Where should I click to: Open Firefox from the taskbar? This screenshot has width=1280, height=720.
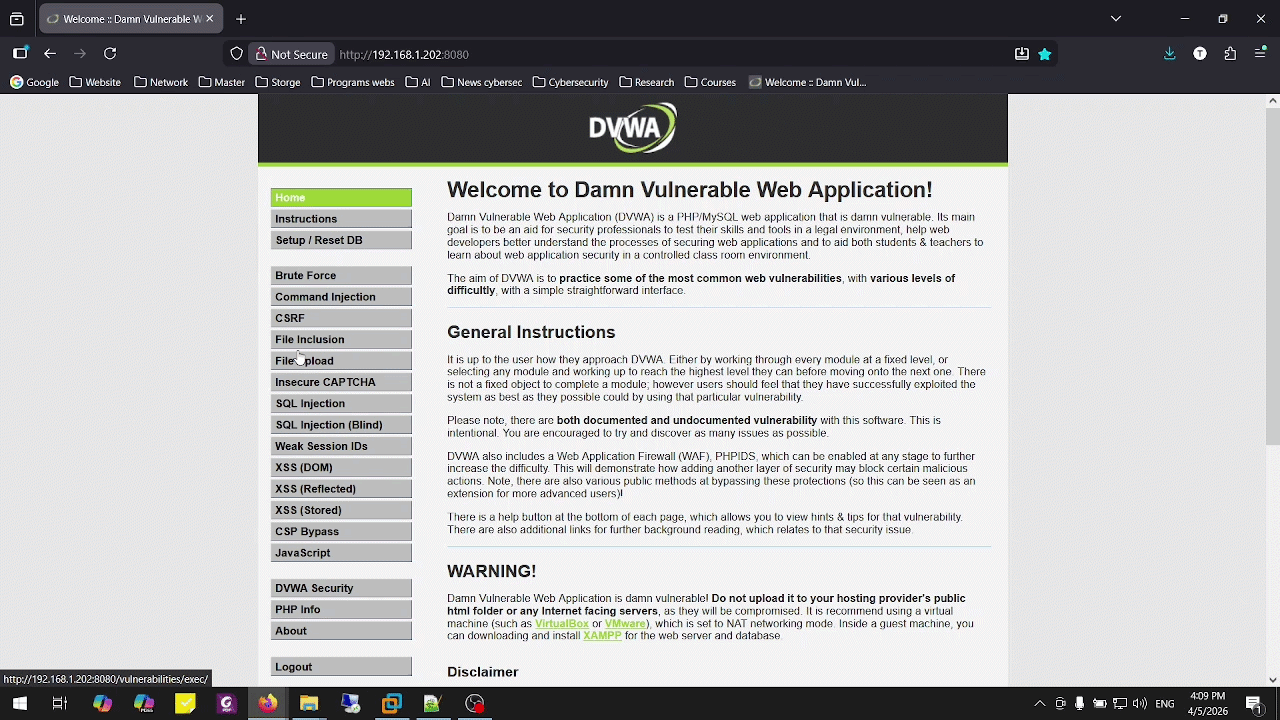pyautogui.click(x=267, y=704)
